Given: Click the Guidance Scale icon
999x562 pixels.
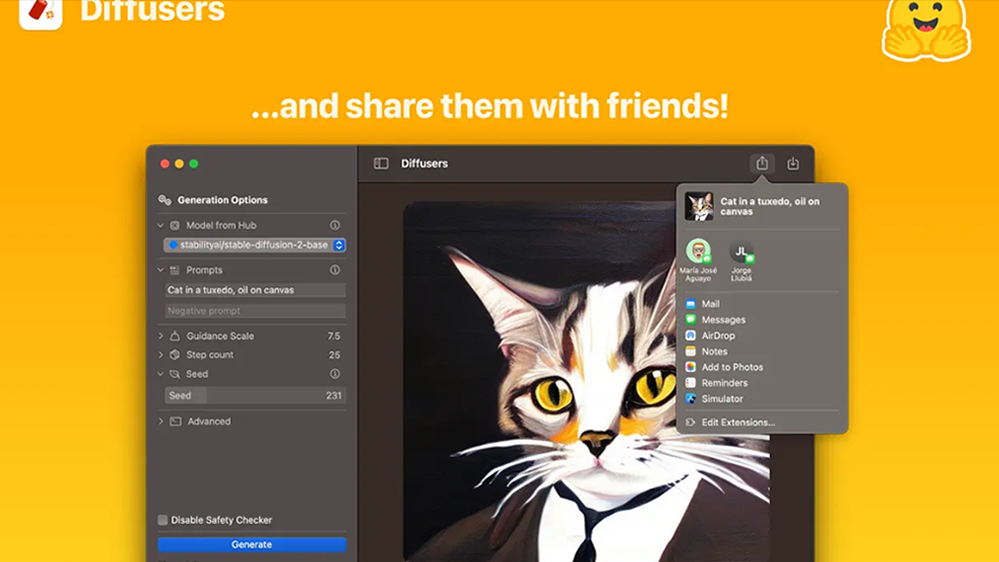Looking at the screenshot, I should tap(175, 336).
